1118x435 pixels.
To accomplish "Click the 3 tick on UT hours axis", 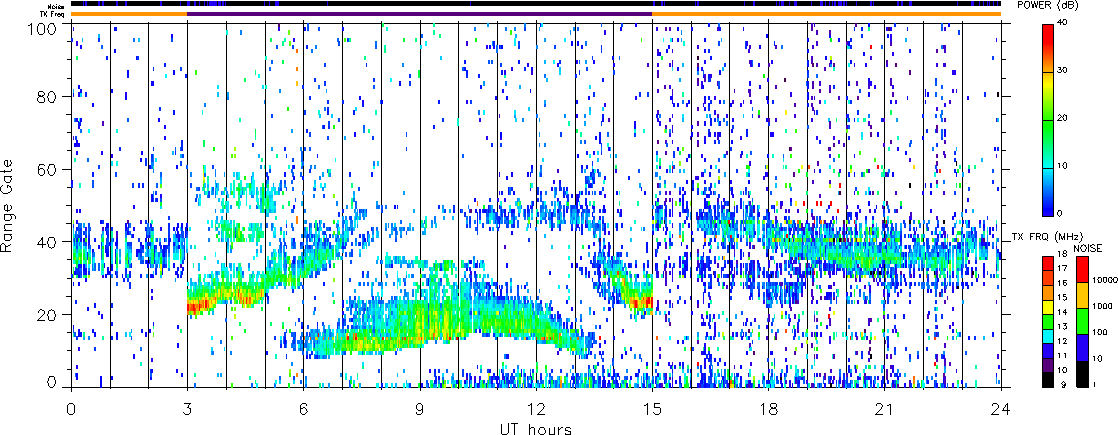I will click(187, 407).
